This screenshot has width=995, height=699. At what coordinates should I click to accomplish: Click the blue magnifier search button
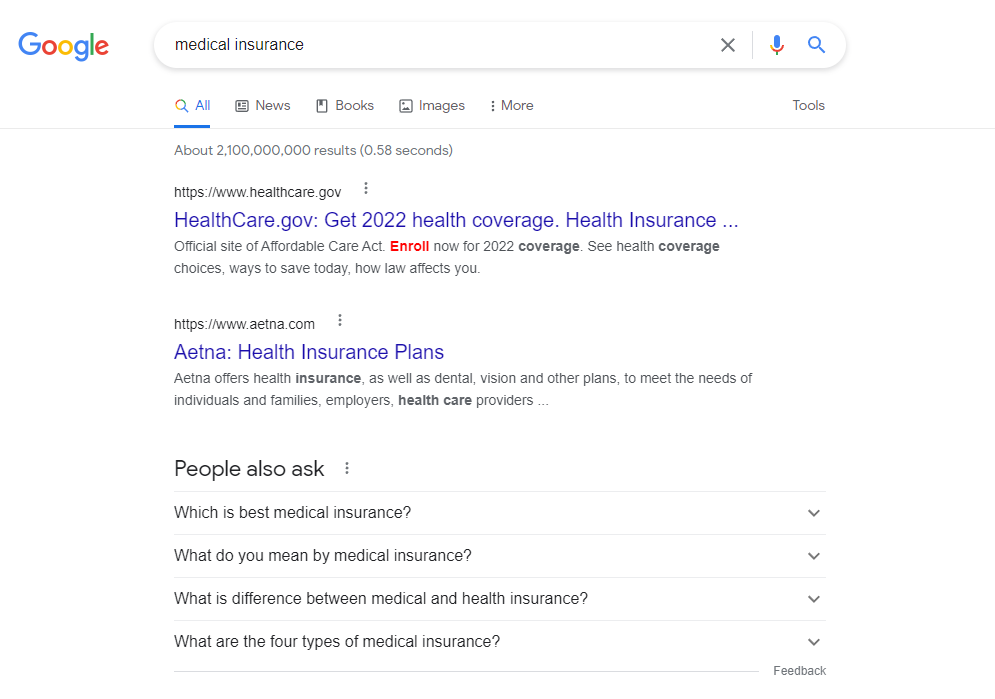(x=816, y=44)
